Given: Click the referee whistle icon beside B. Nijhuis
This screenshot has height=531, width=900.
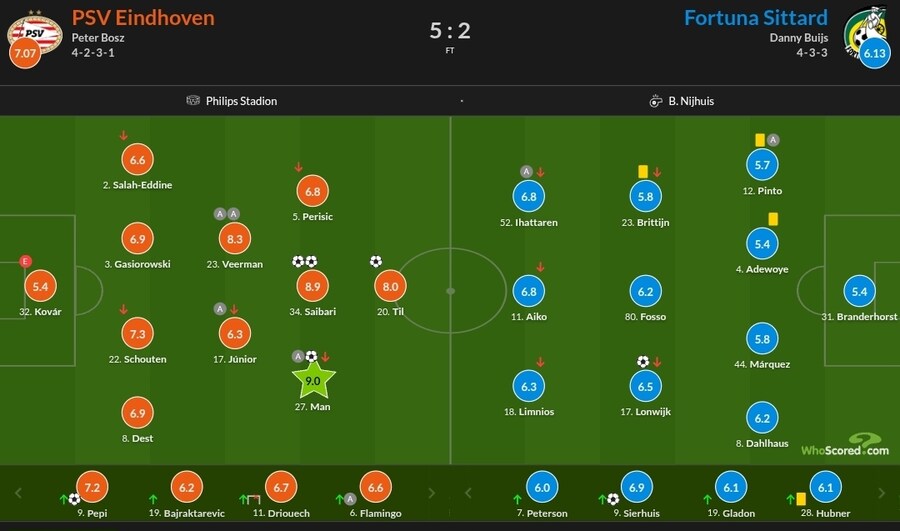Looking at the screenshot, I should (x=656, y=101).
